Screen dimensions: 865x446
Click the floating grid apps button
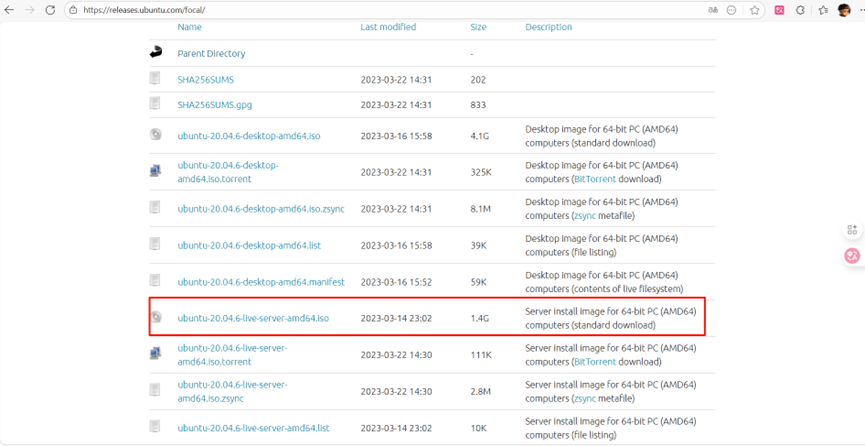(x=852, y=230)
